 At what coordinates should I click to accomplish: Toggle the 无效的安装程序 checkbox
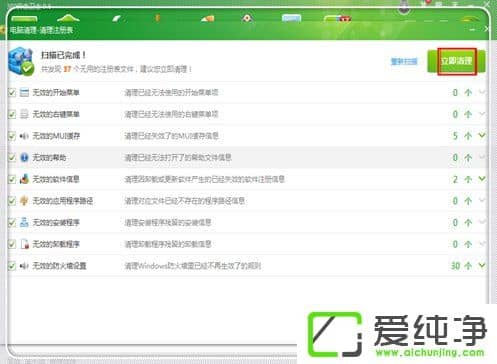click(12, 222)
